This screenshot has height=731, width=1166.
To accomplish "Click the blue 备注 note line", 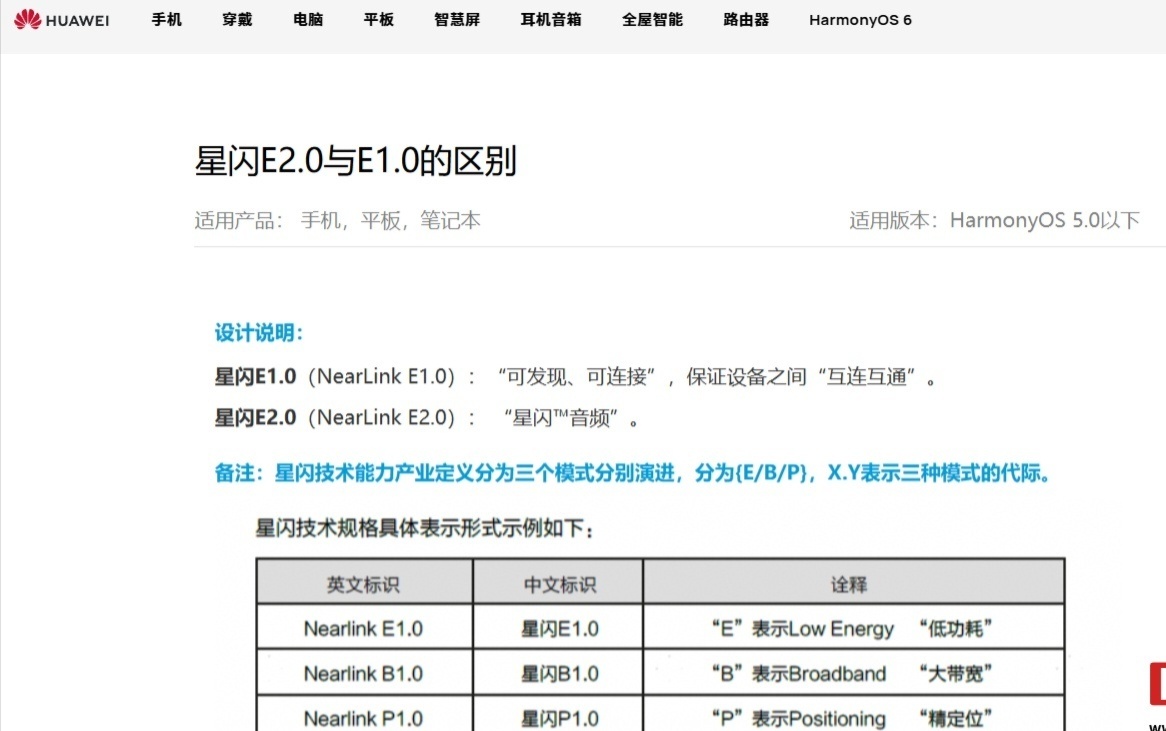I will click(633, 473).
